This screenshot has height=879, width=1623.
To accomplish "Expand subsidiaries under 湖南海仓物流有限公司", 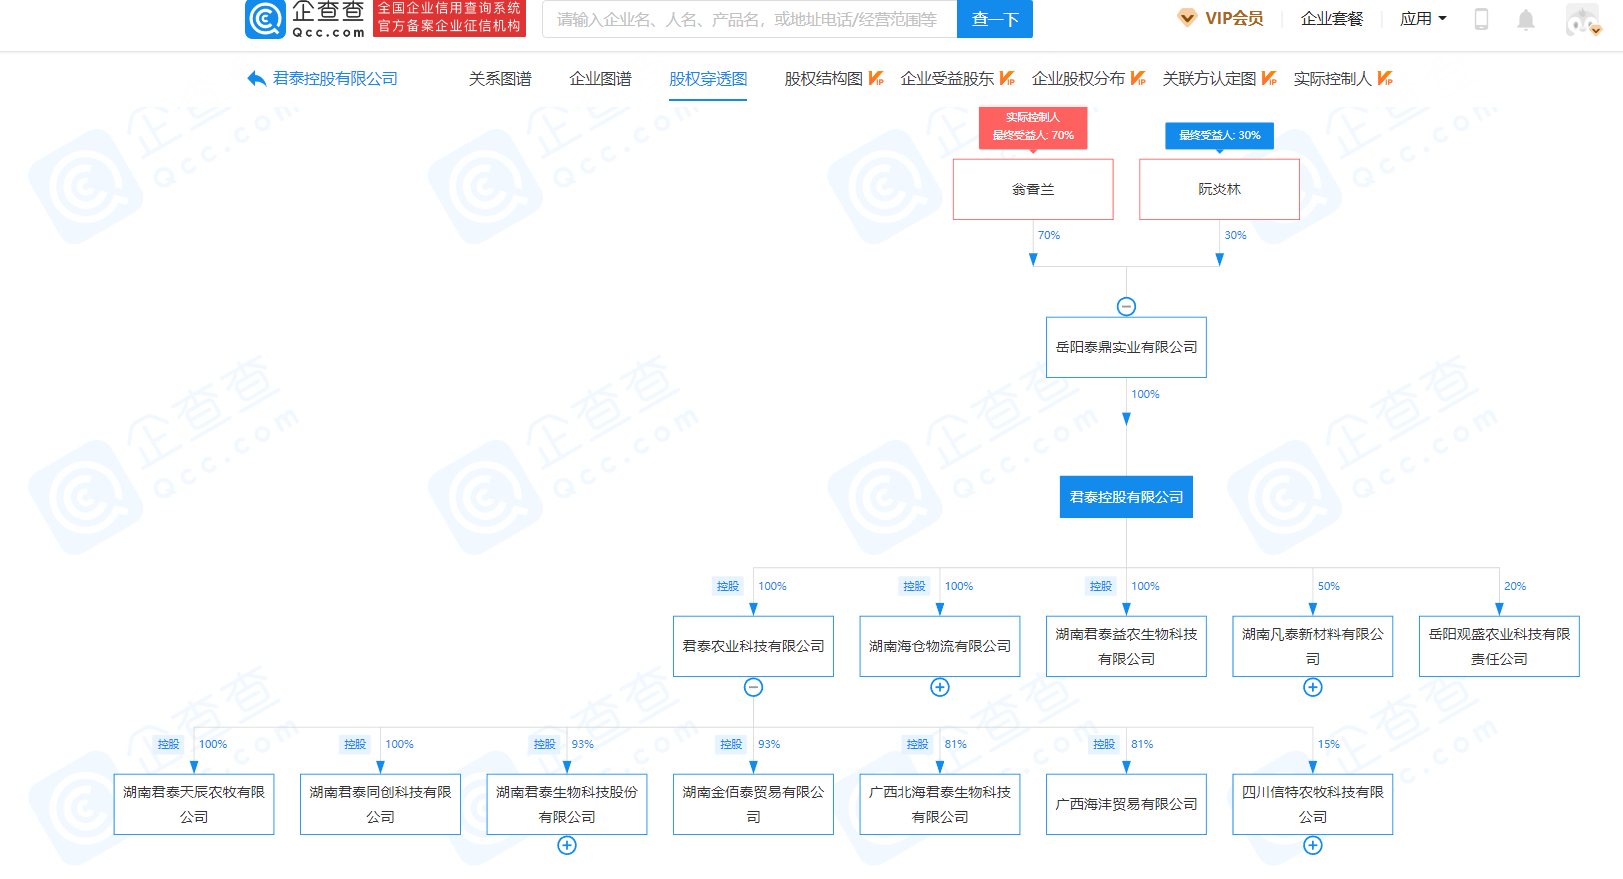I will (940, 687).
